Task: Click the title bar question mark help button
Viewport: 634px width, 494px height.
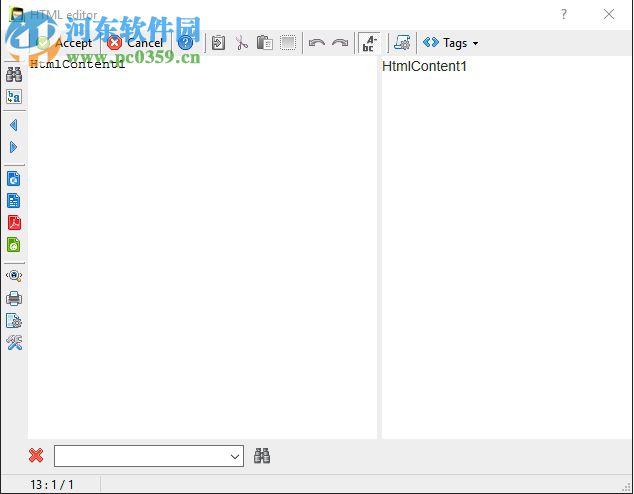Action: click(564, 14)
